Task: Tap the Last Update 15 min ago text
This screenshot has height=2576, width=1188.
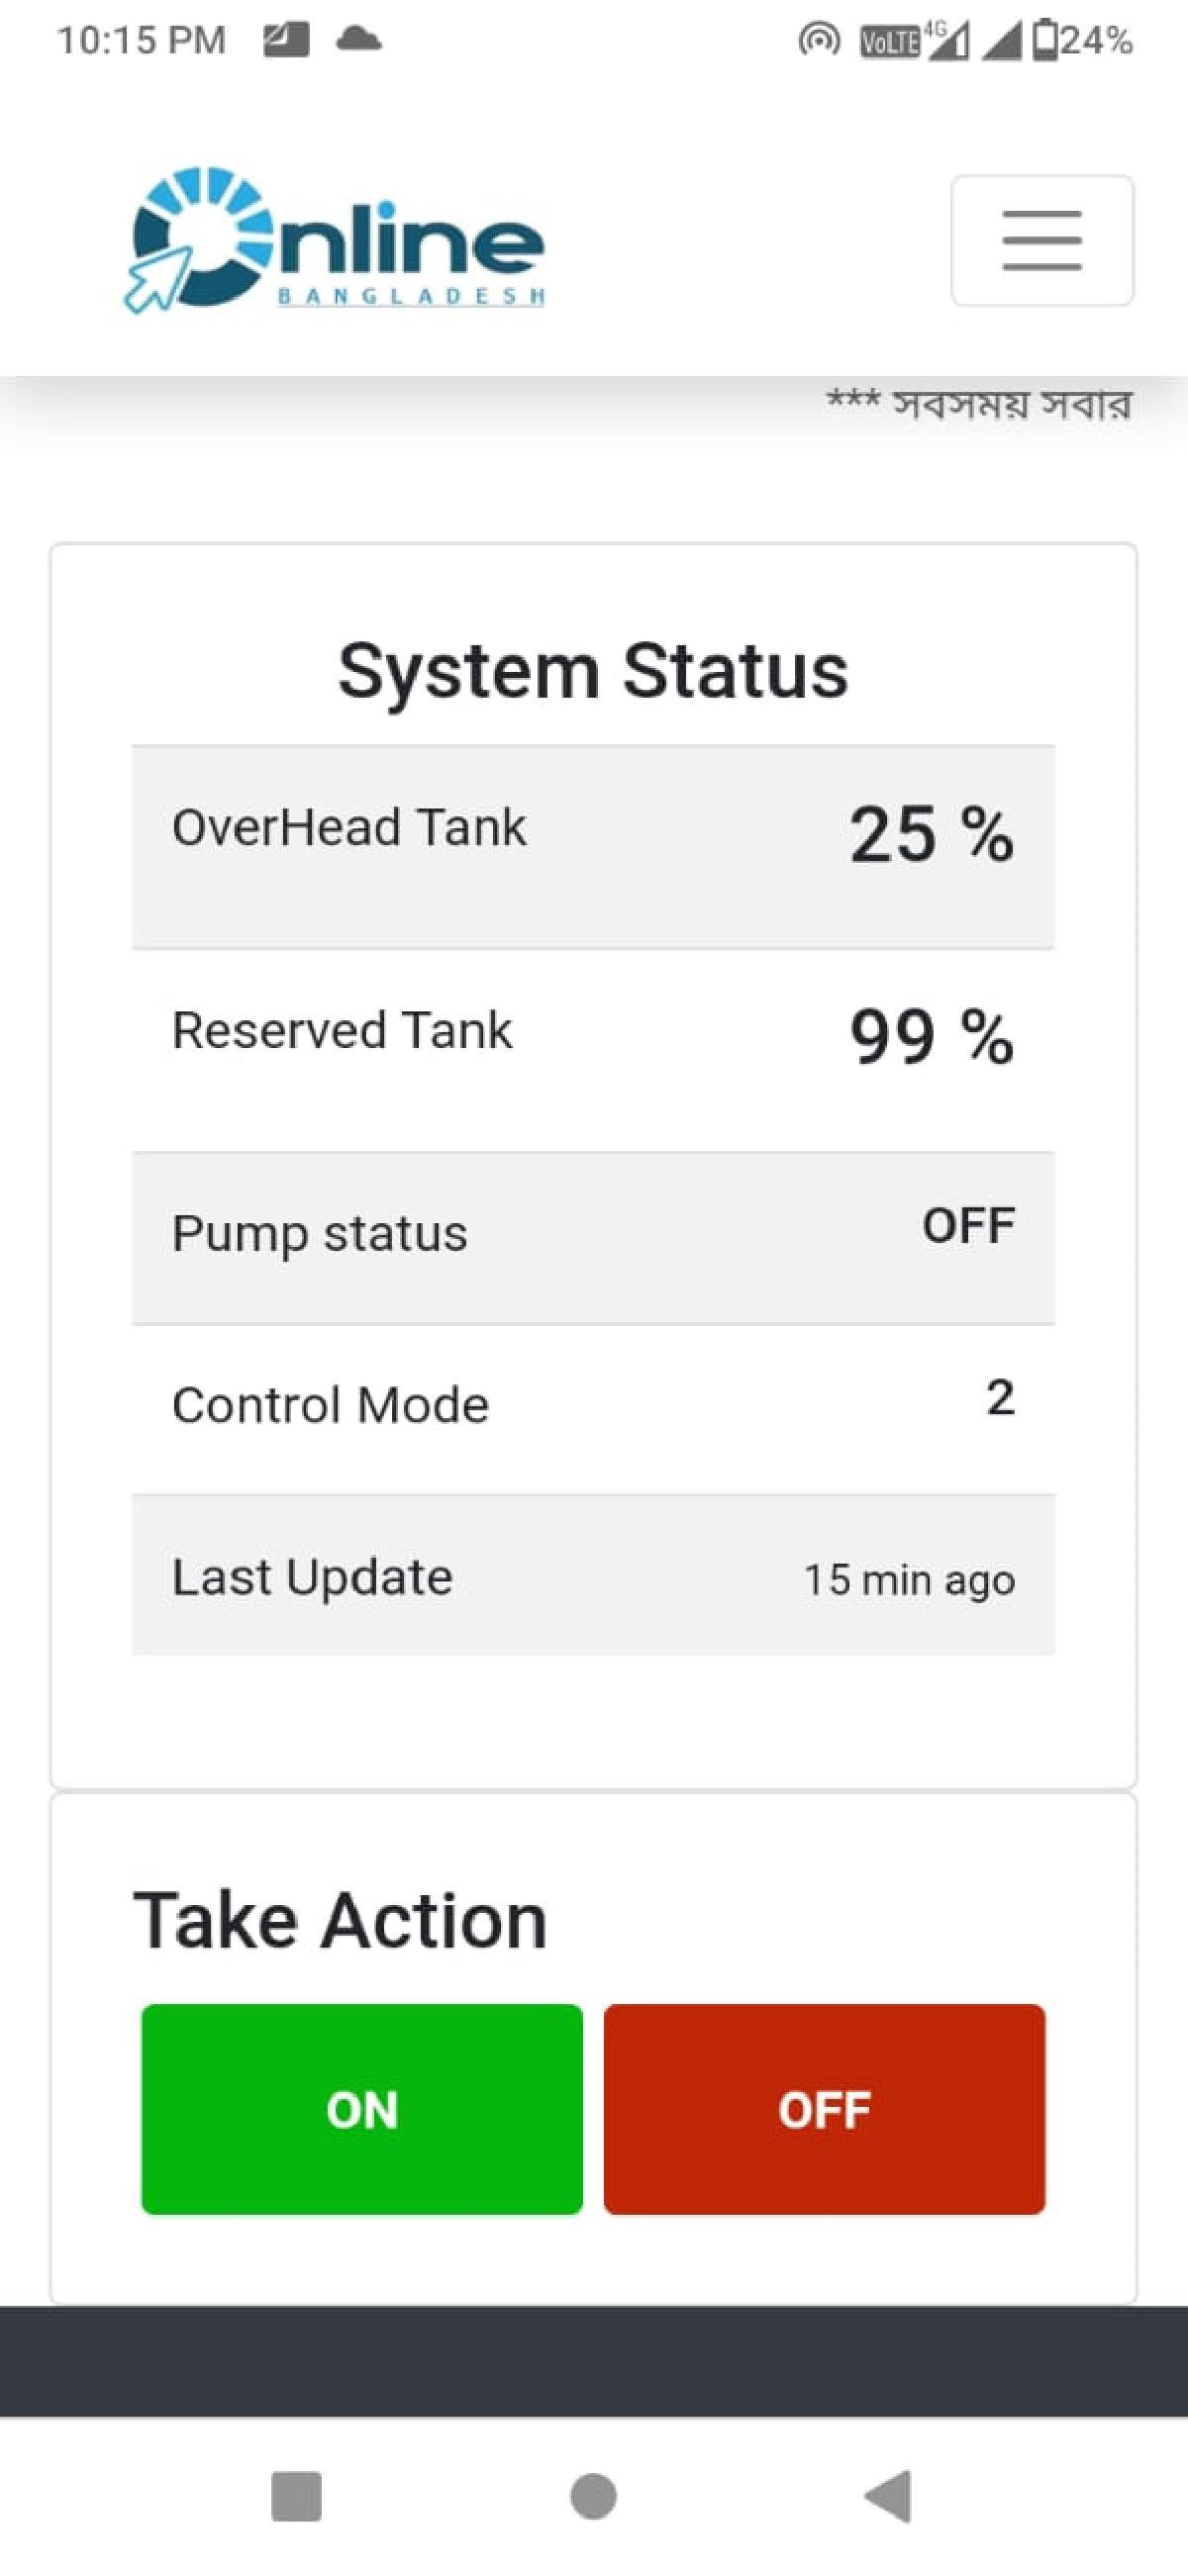Action: [x=909, y=1580]
